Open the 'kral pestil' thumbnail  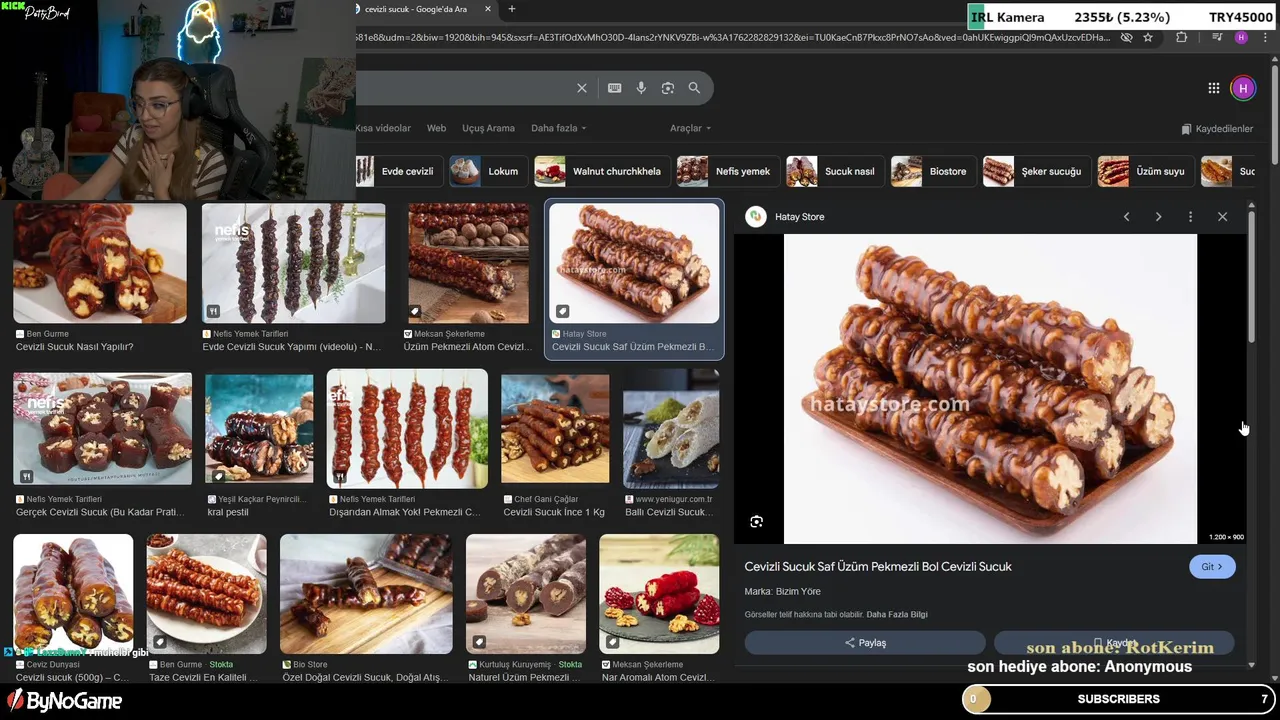pyautogui.click(x=259, y=428)
